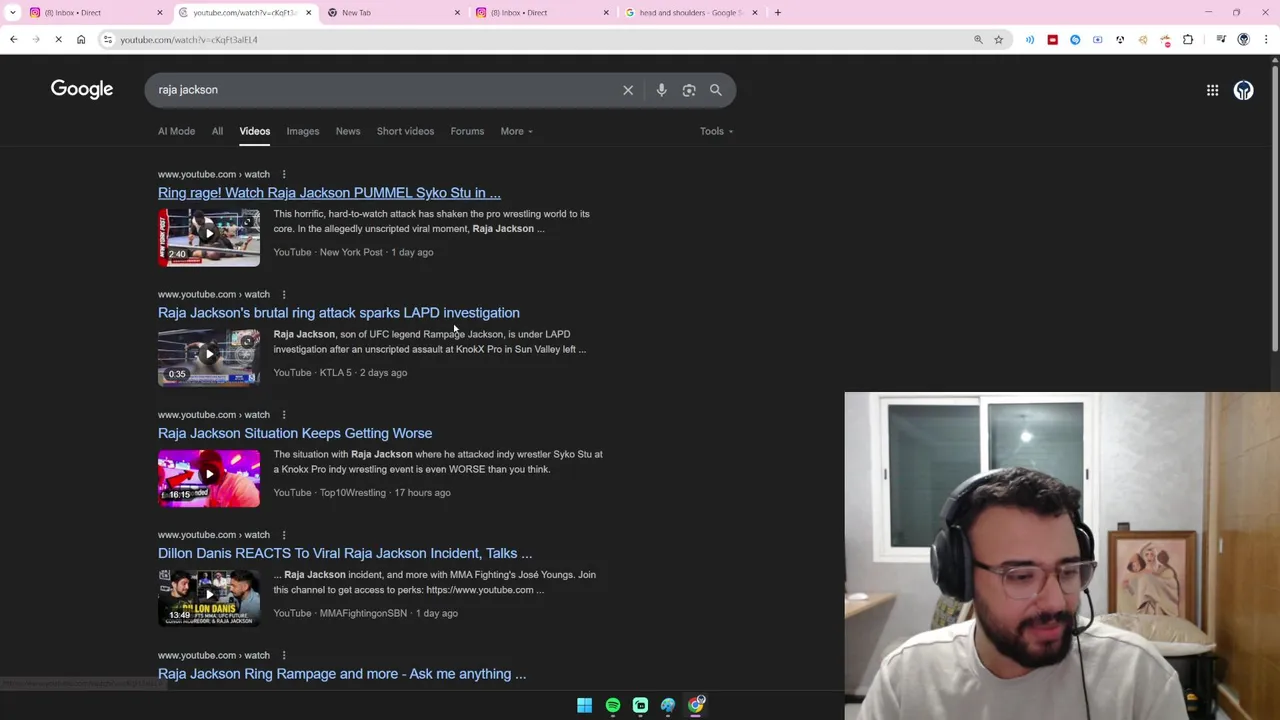Open three-dot options for the Ring rage result

284,174
